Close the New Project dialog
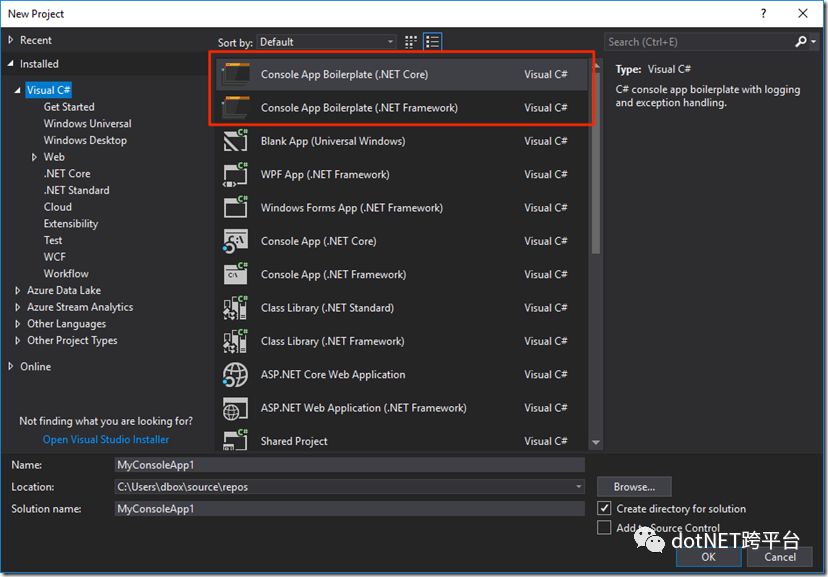 point(803,13)
